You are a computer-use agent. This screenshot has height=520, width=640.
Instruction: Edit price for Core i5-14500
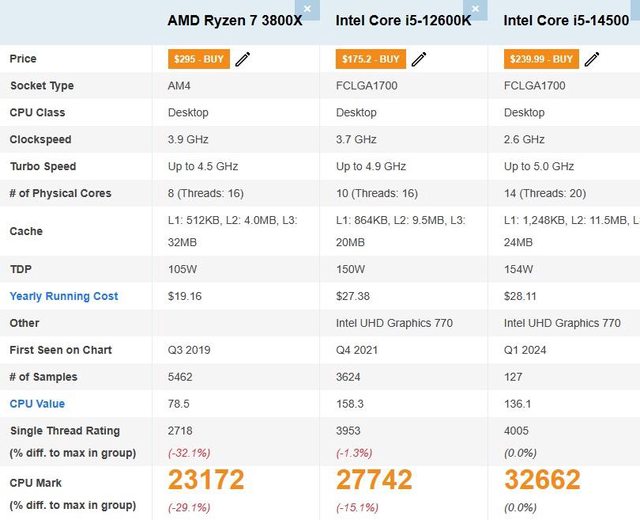(x=592, y=59)
